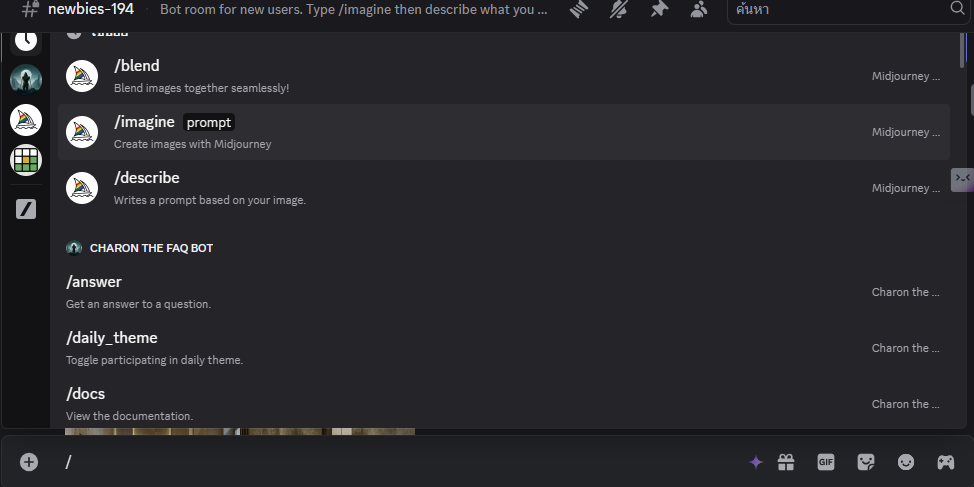
Task: Toggle the notification bell mute icon
Action: (x=619, y=9)
